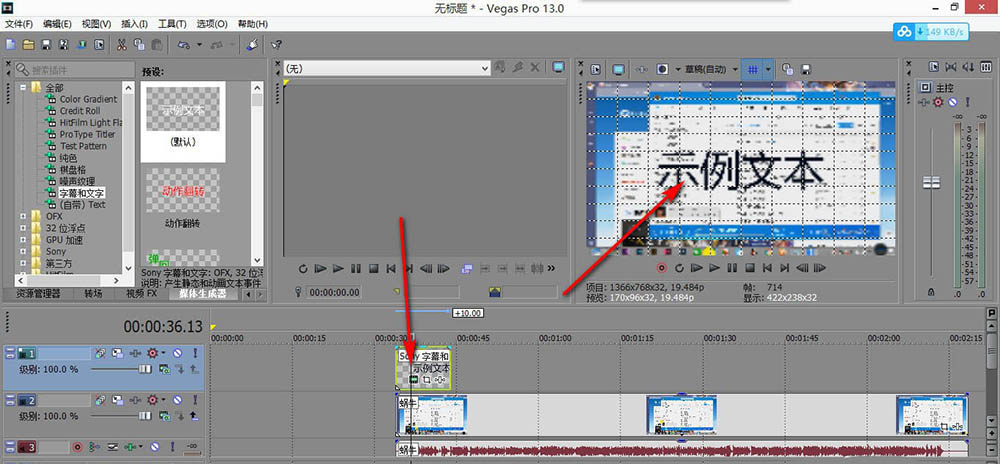The height and width of the screenshot is (464, 1000).
Task: Collapse the 全部 tree node
Action: tap(24, 87)
